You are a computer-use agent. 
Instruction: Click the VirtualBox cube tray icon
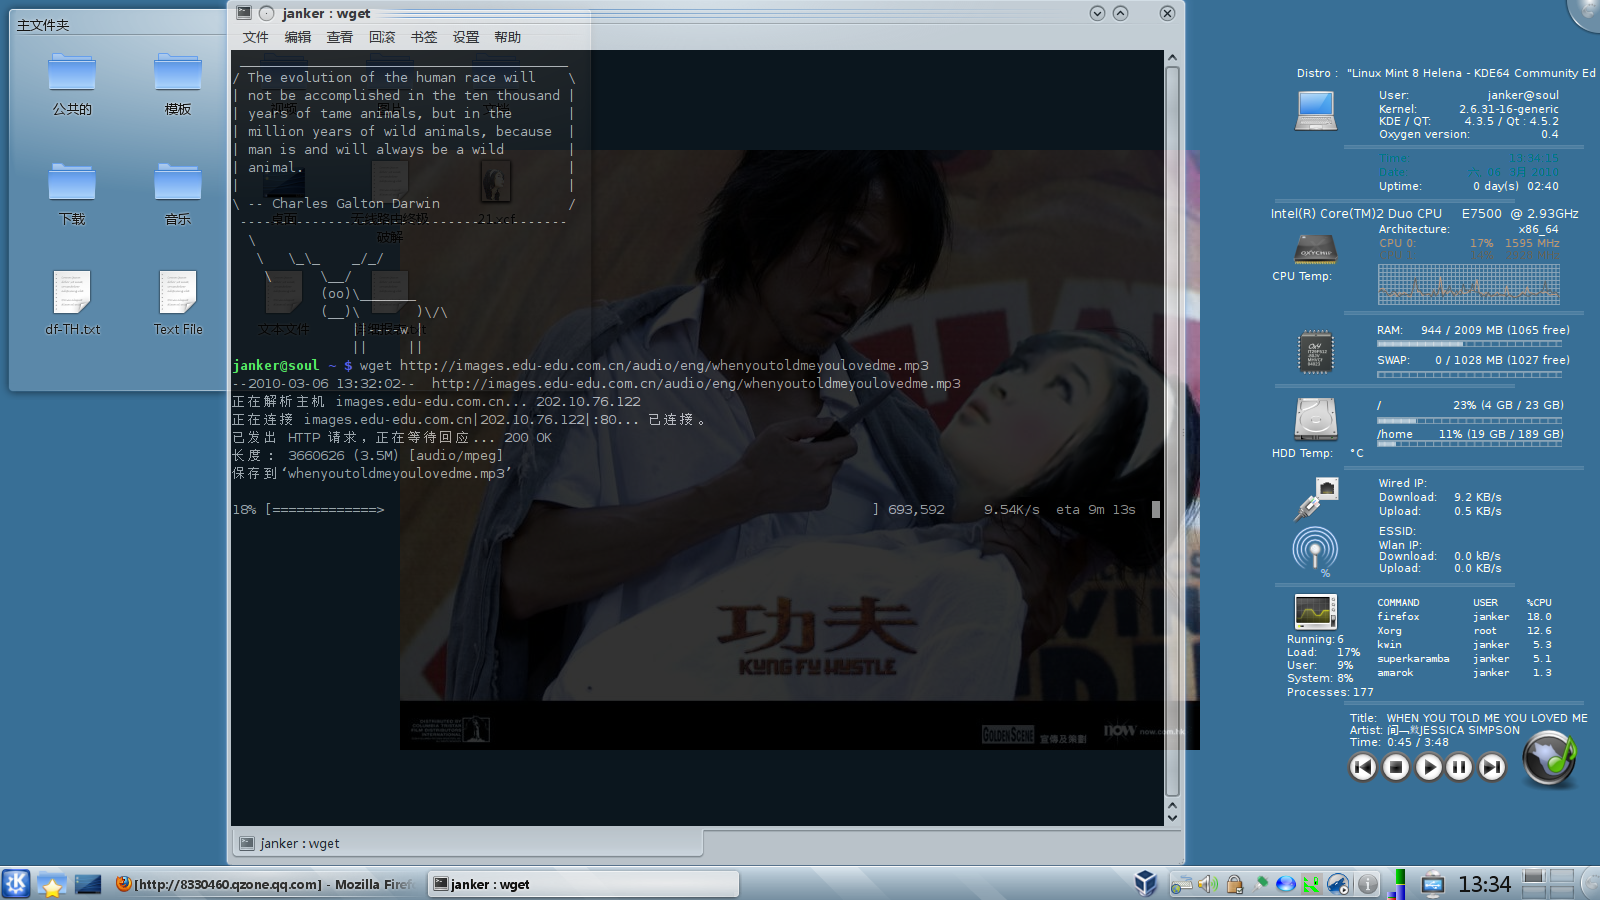coord(1146,883)
